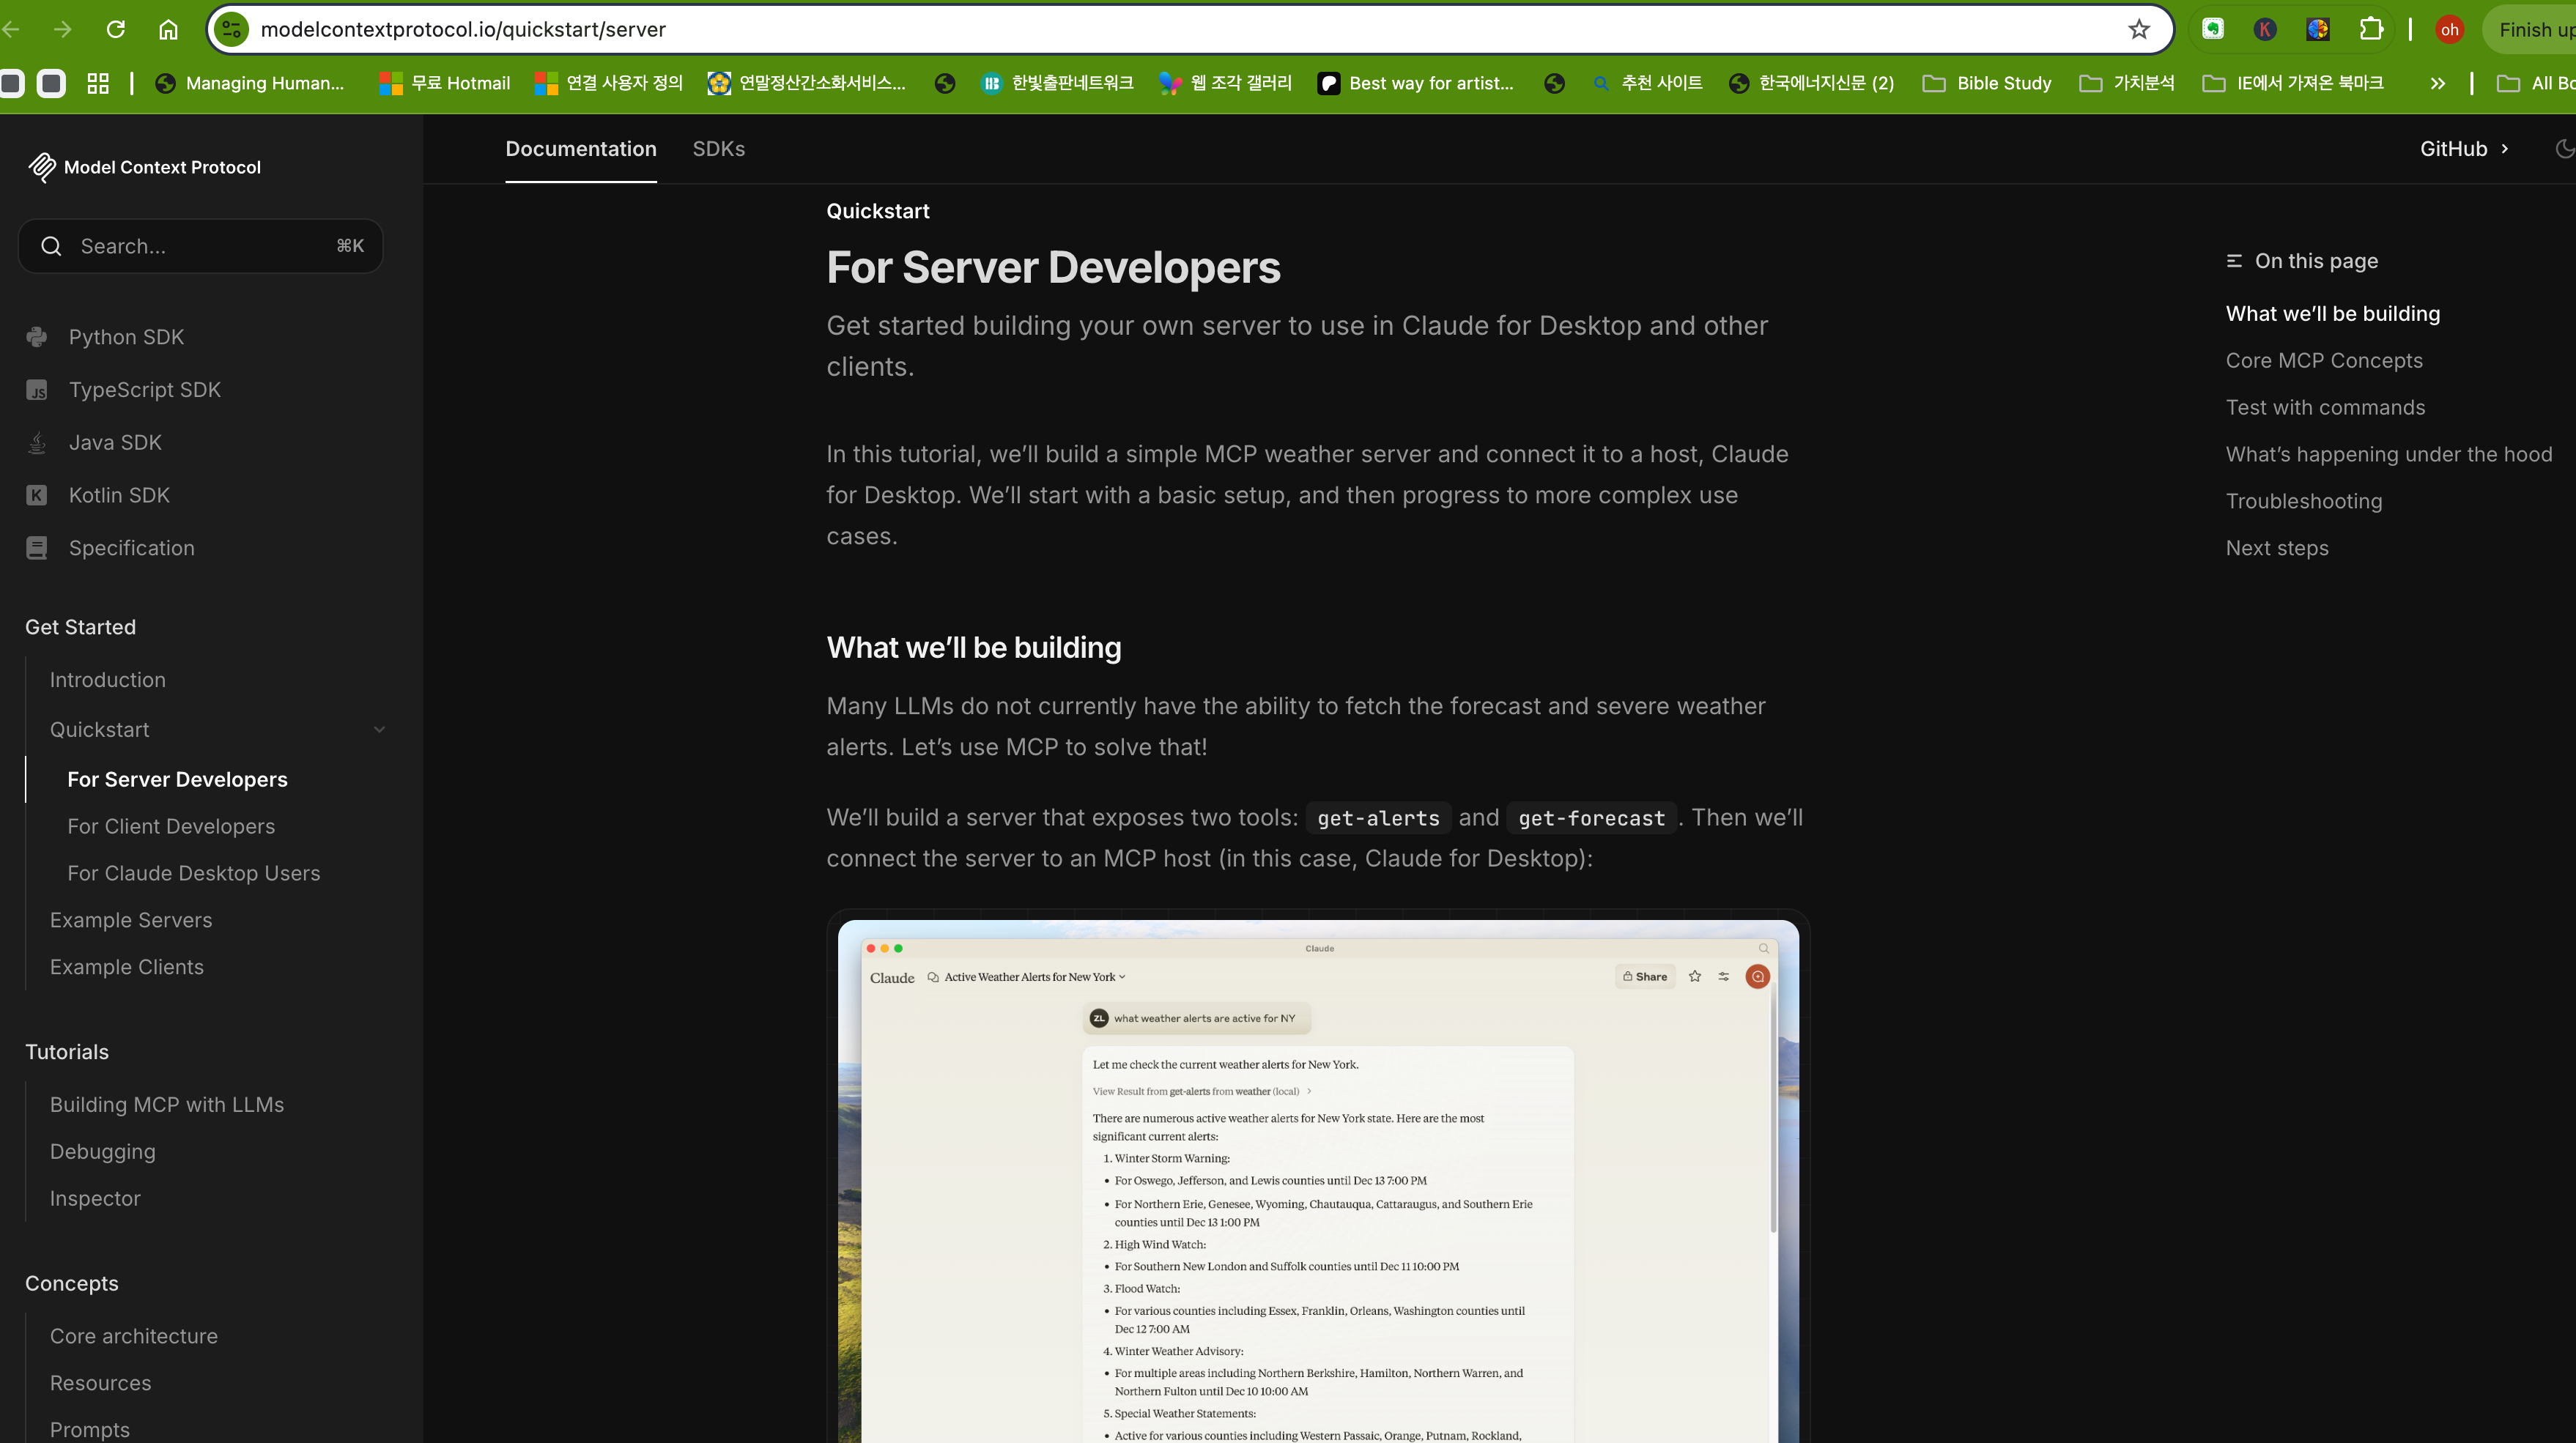The height and width of the screenshot is (1443, 2576).
Task: Click the Specification book icon
Action: coord(37,548)
